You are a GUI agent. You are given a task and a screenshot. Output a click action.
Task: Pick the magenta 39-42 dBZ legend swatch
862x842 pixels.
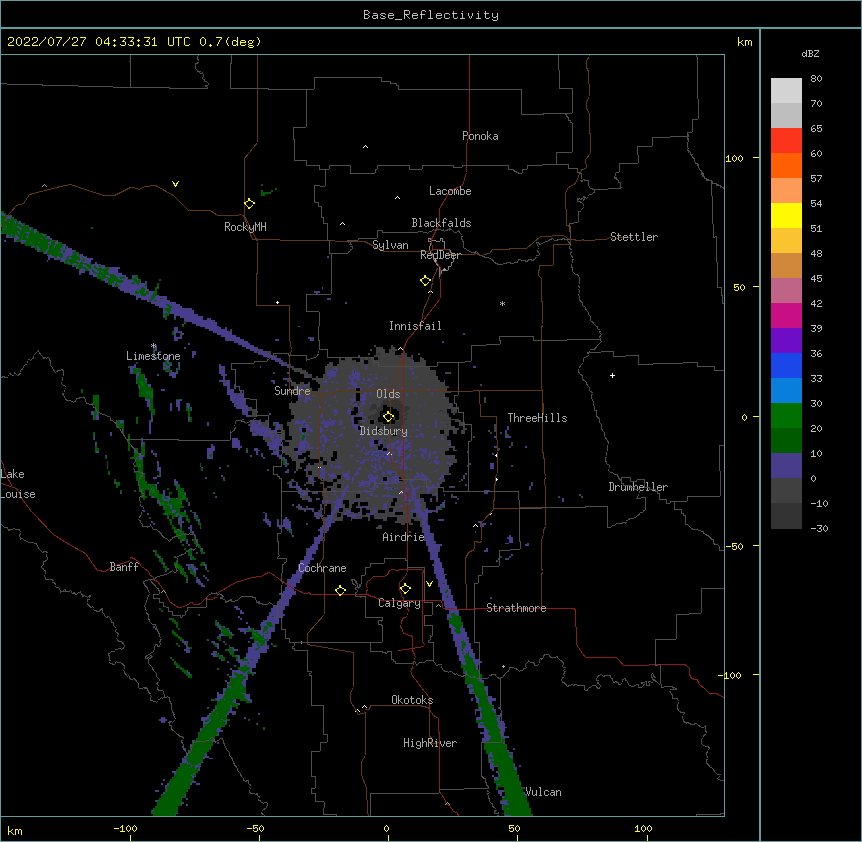[x=786, y=315]
